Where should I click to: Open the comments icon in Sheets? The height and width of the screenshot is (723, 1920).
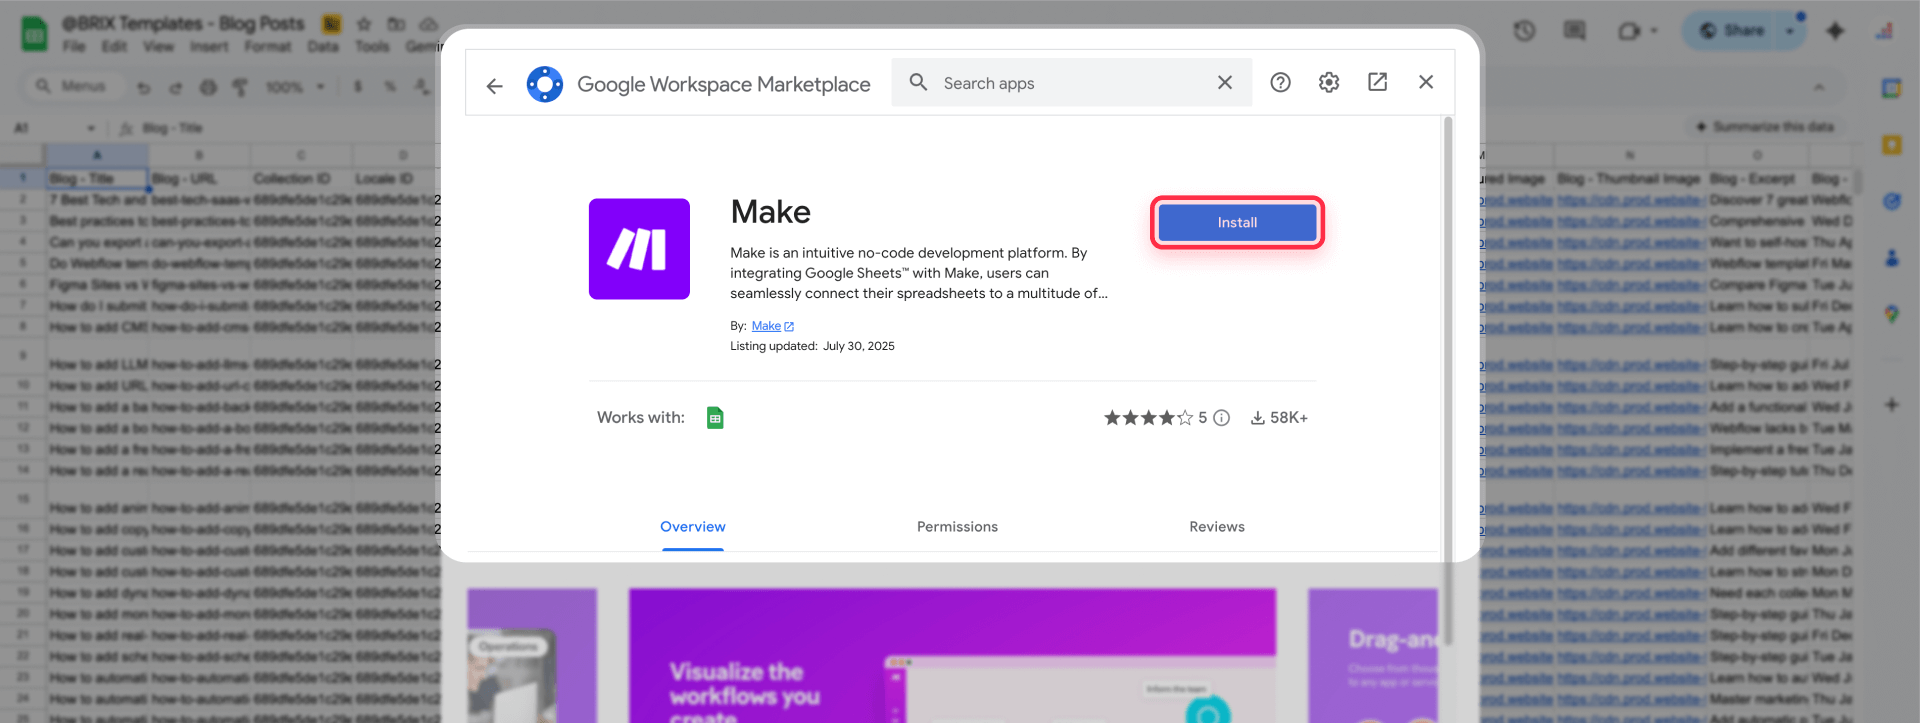click(x=1575, y=31)
